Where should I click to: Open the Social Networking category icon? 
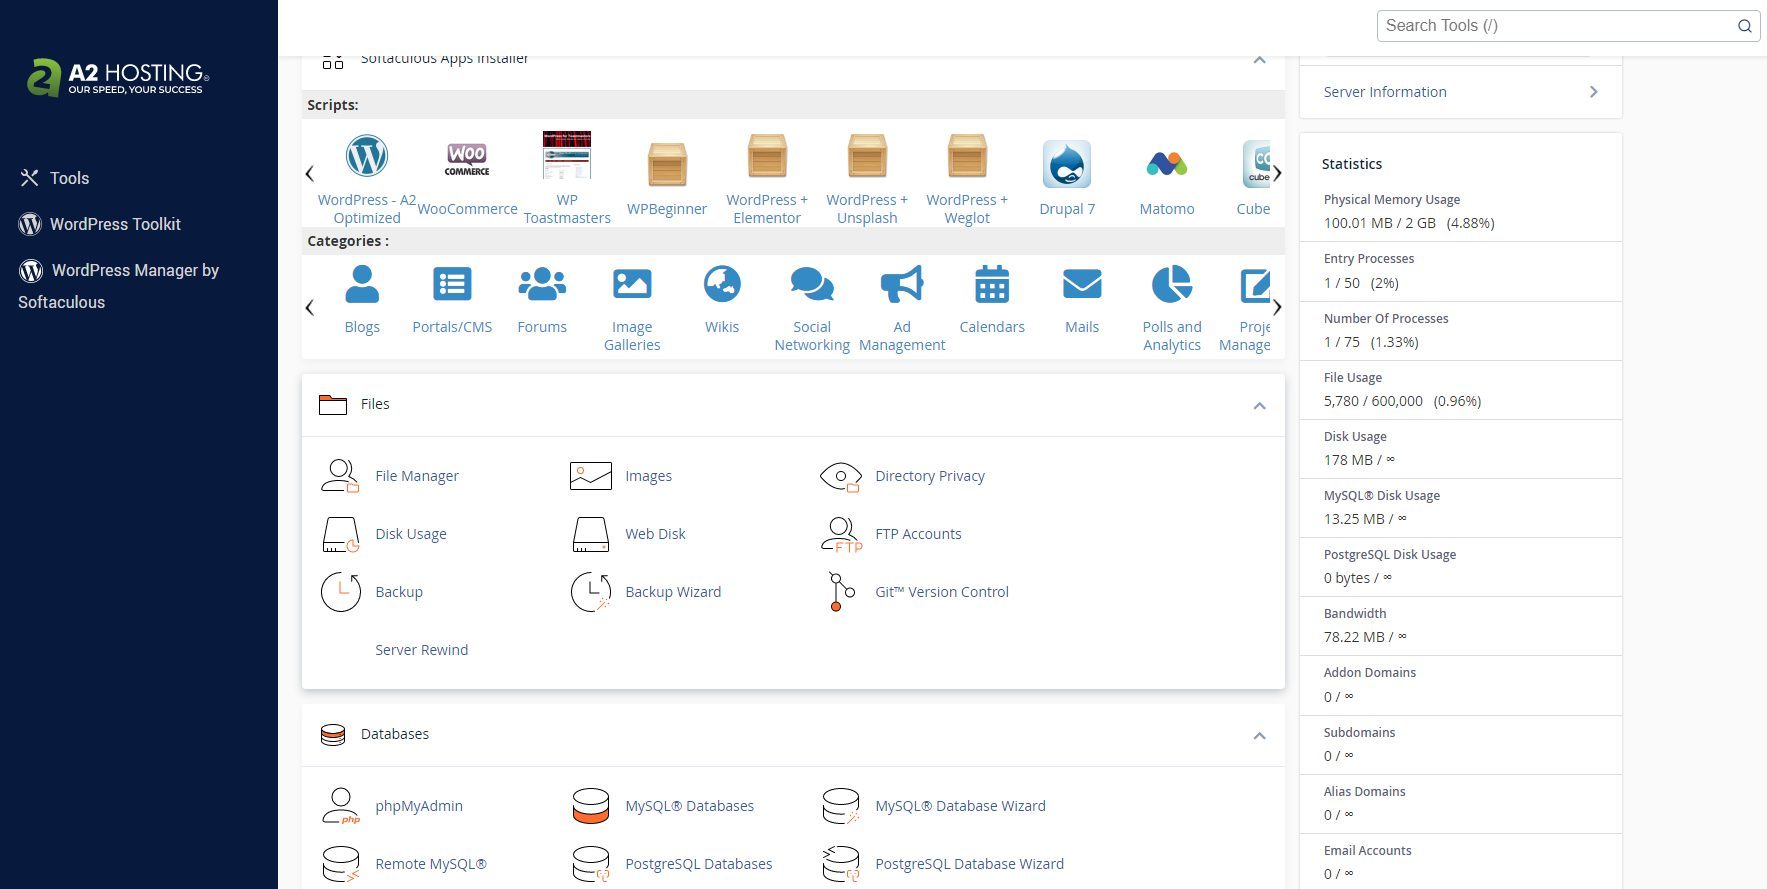point(812,284)
